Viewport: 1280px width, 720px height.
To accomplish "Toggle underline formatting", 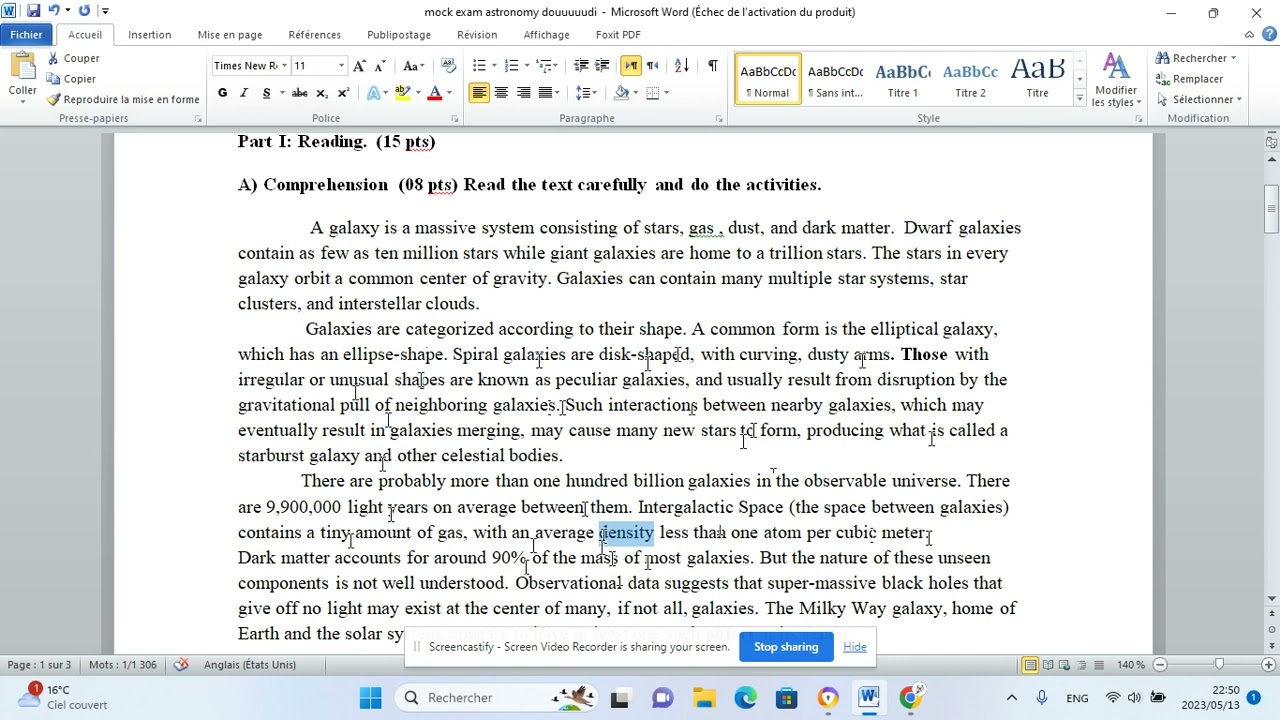I will click(266, 93).
